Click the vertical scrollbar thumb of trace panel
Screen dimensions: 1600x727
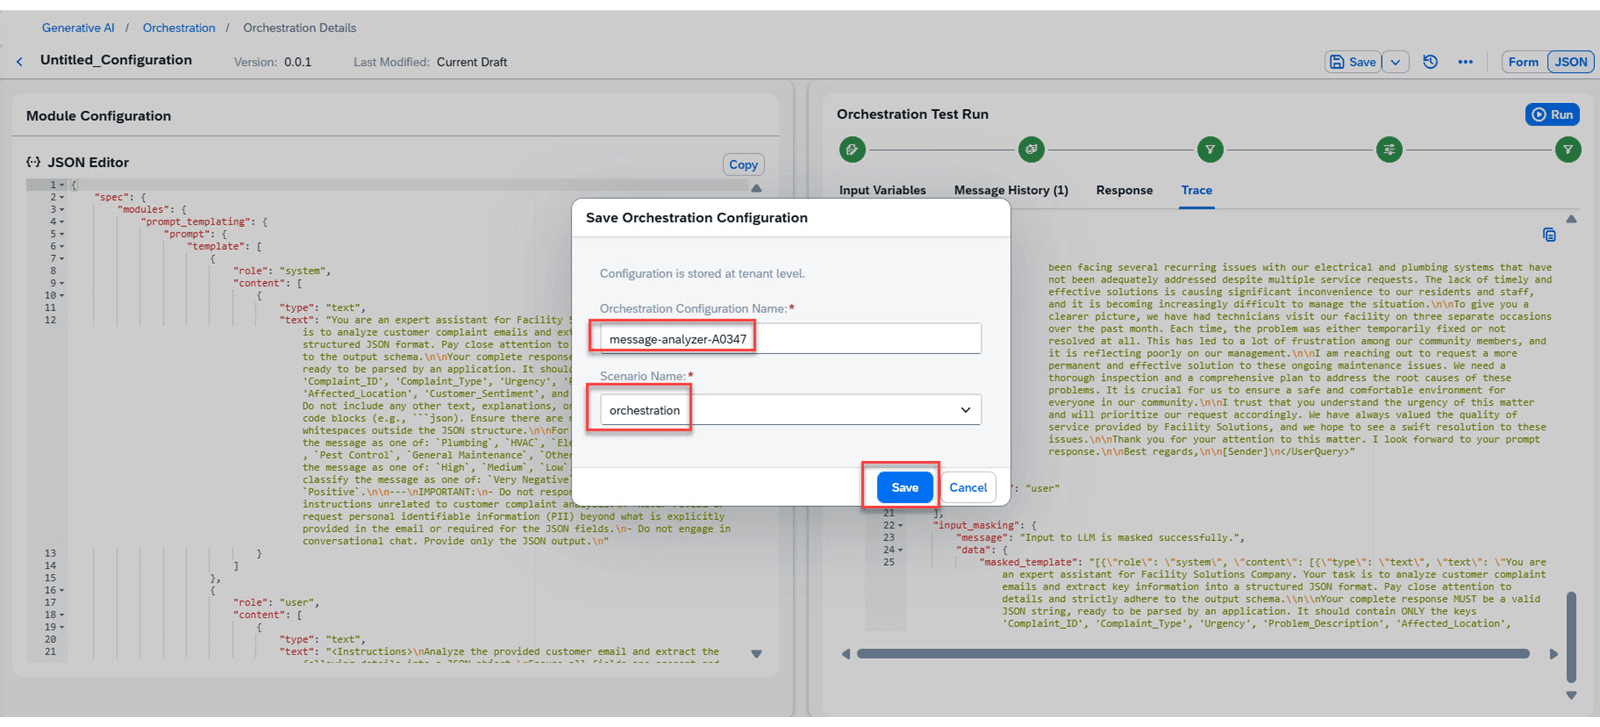click(x=1571, y=636)
